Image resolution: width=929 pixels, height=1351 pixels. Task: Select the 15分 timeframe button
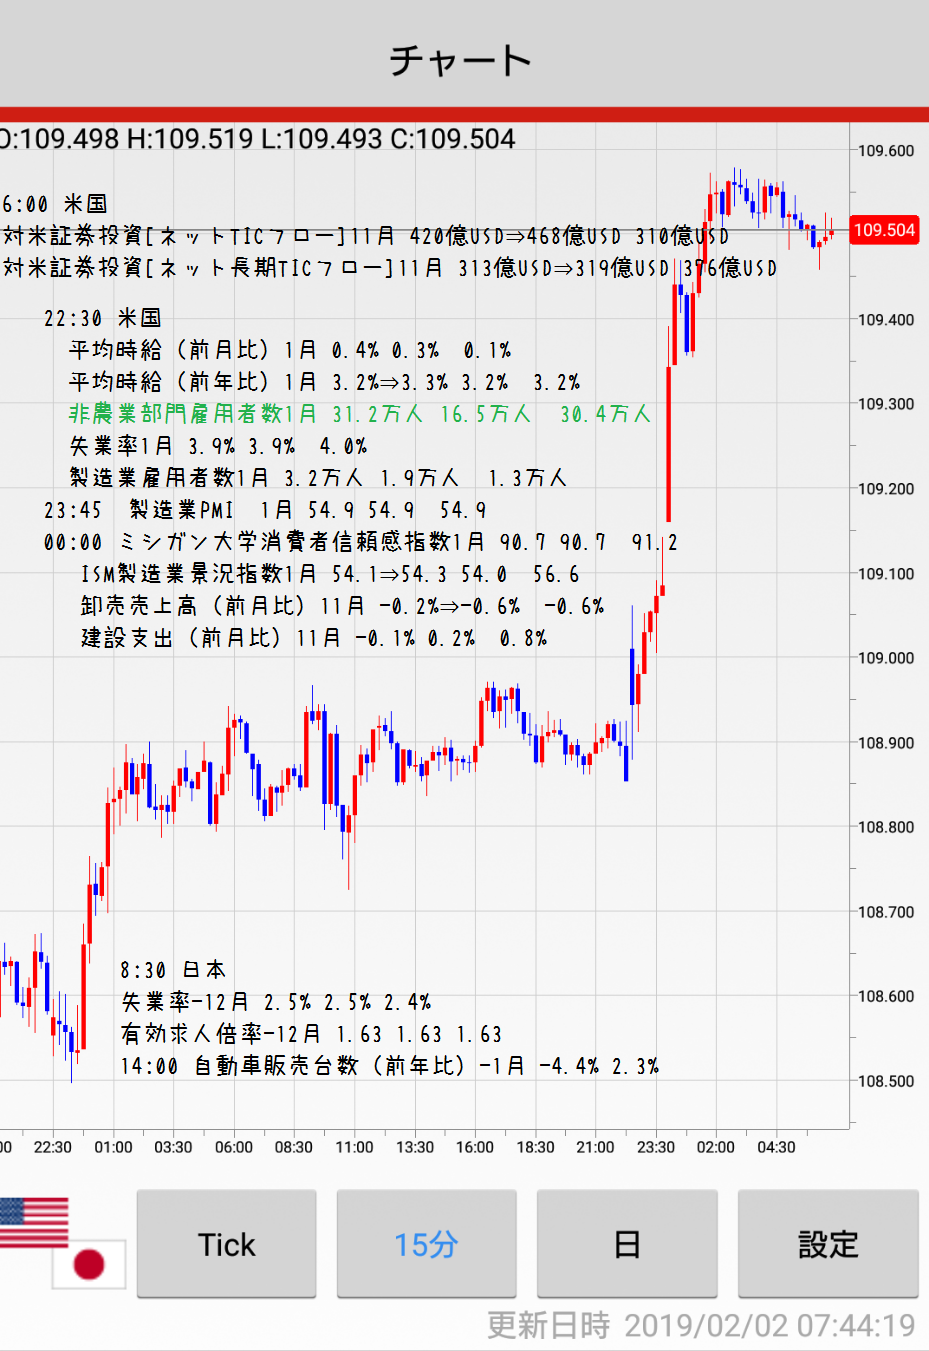pyautogui.click(x=426, y=1244)
